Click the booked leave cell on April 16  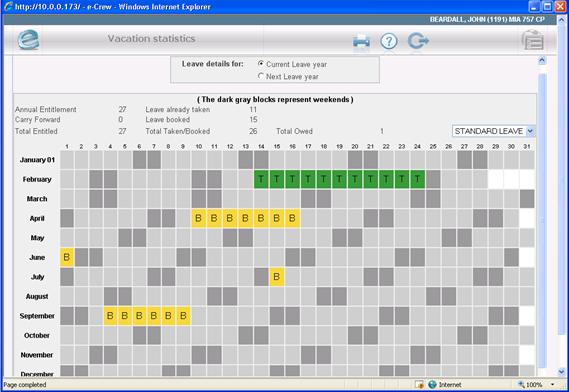pyautogui.click(x=292, y=218)
